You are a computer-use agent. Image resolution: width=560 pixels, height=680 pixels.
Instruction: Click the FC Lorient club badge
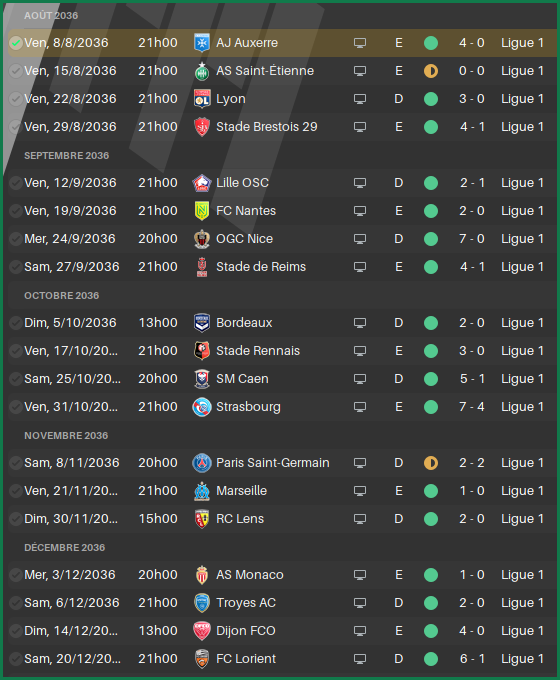(202, 659)
